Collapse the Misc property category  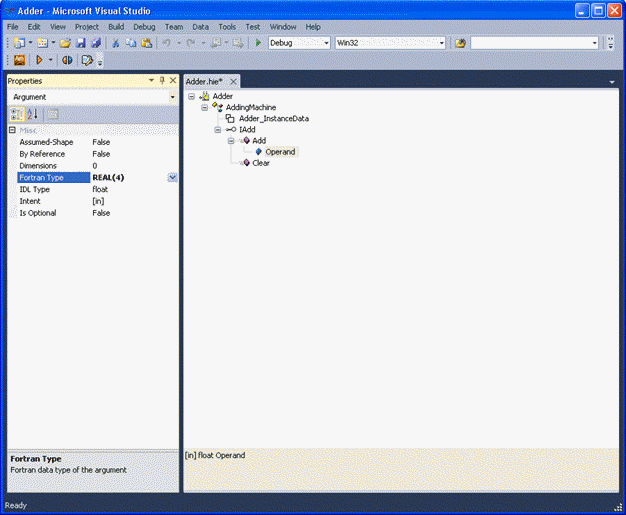tap(12, 130)
